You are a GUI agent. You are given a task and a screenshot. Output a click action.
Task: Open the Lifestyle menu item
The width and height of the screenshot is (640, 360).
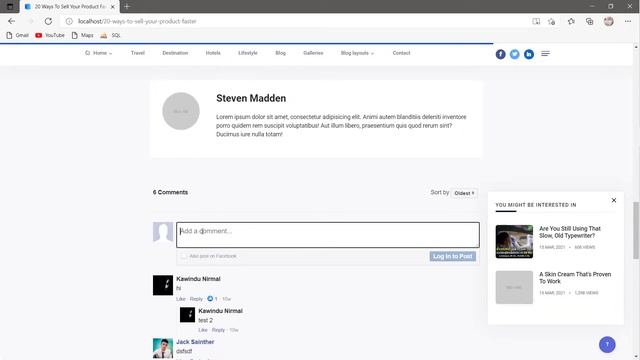pos(248,53)
